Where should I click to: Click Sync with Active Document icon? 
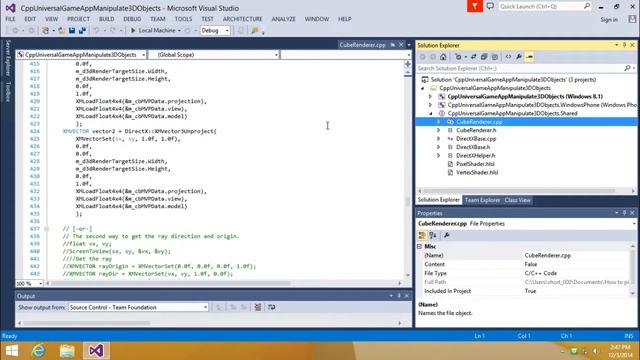pyautogui.click(x=473, y=57)
